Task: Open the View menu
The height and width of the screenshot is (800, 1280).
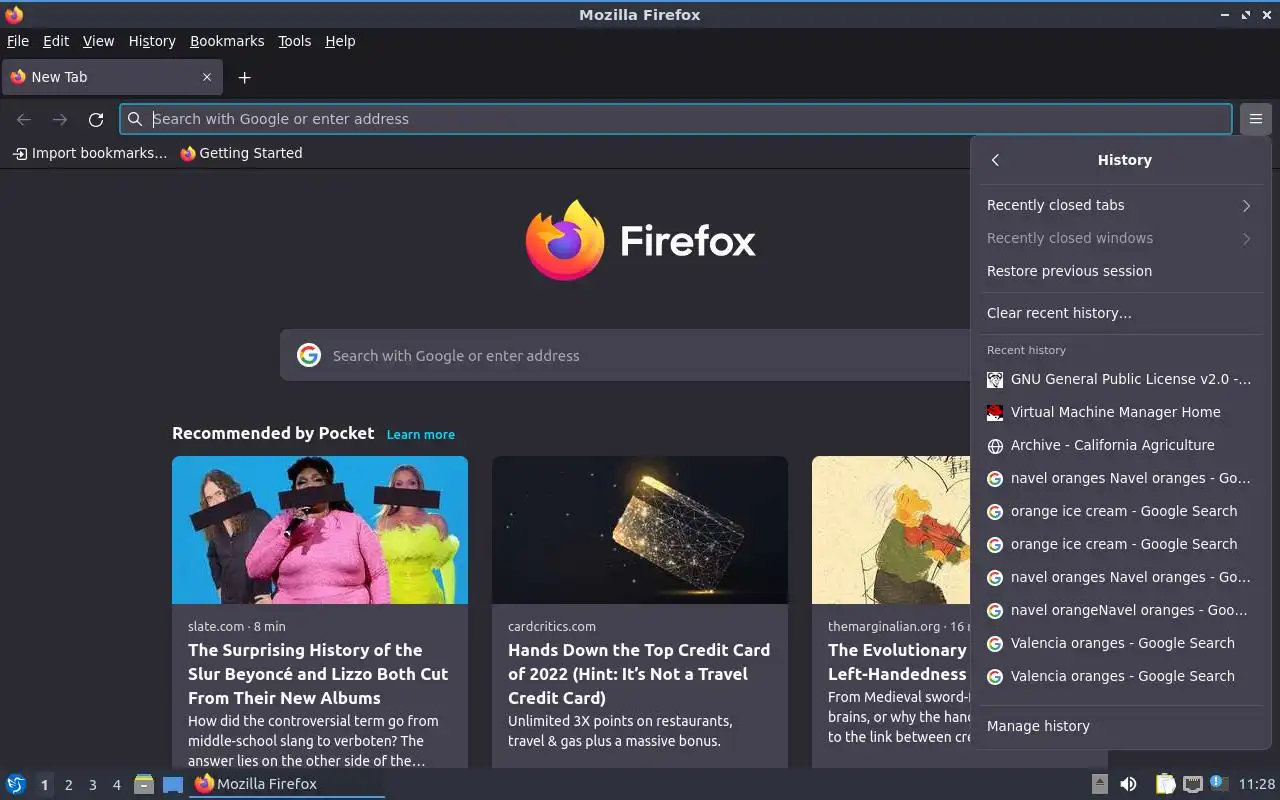Action: [98, 41]
